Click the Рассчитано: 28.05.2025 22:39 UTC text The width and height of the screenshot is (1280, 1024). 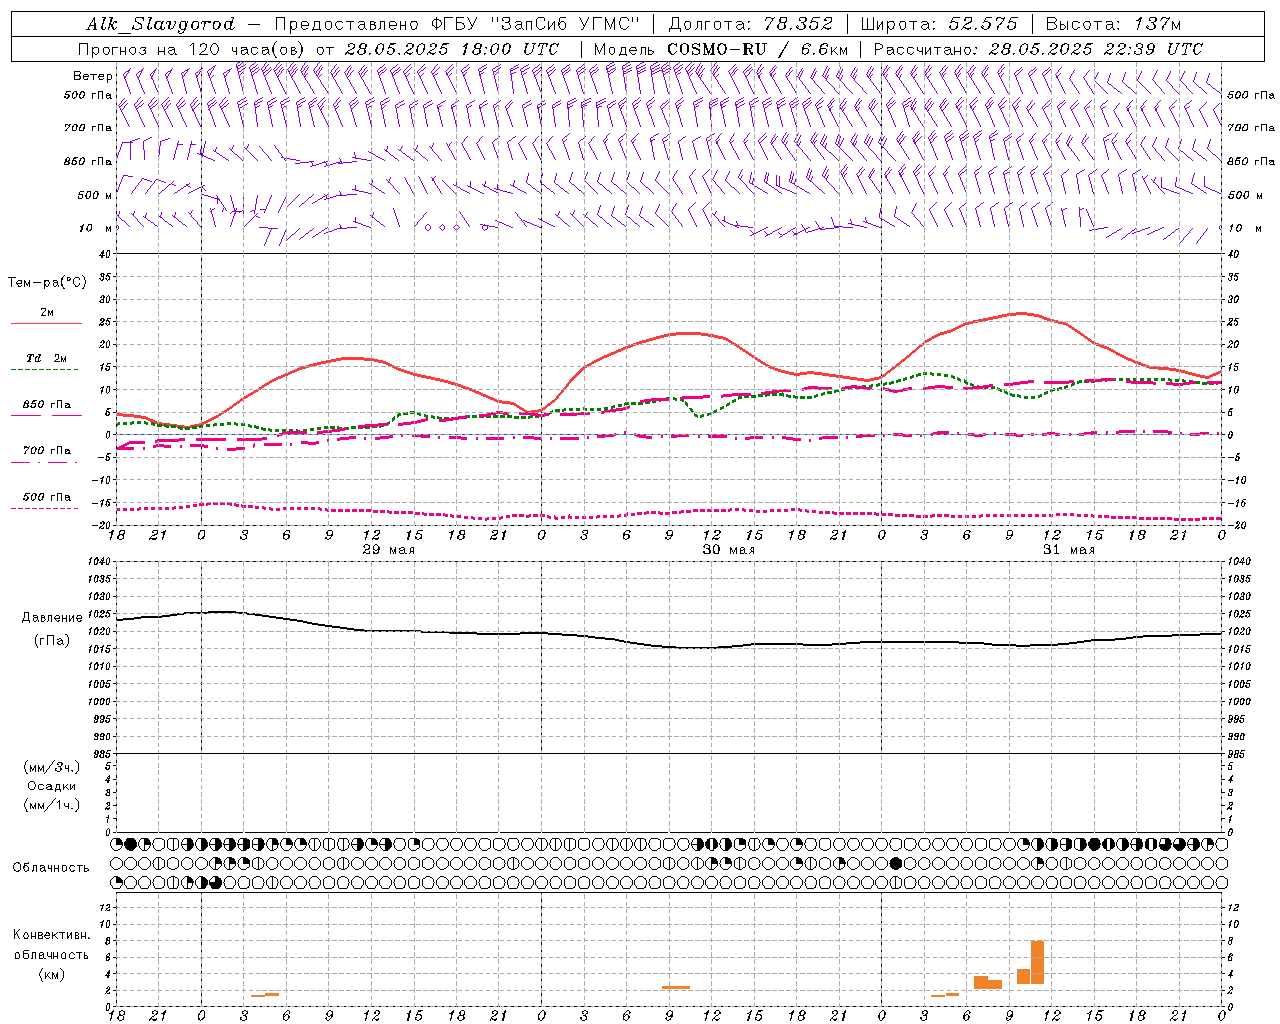coord(1038,49)
